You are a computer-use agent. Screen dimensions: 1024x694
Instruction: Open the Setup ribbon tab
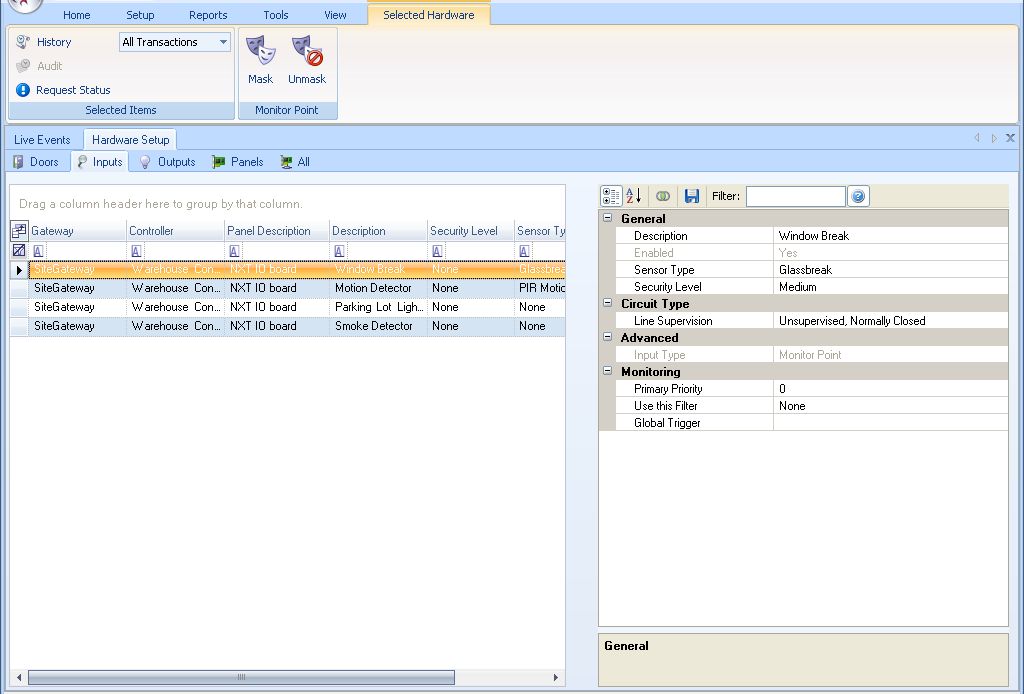[140, 15]
